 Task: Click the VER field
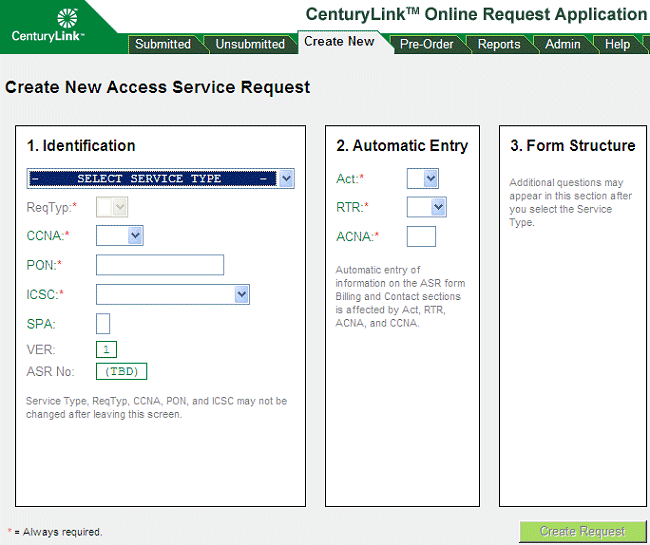107,349
